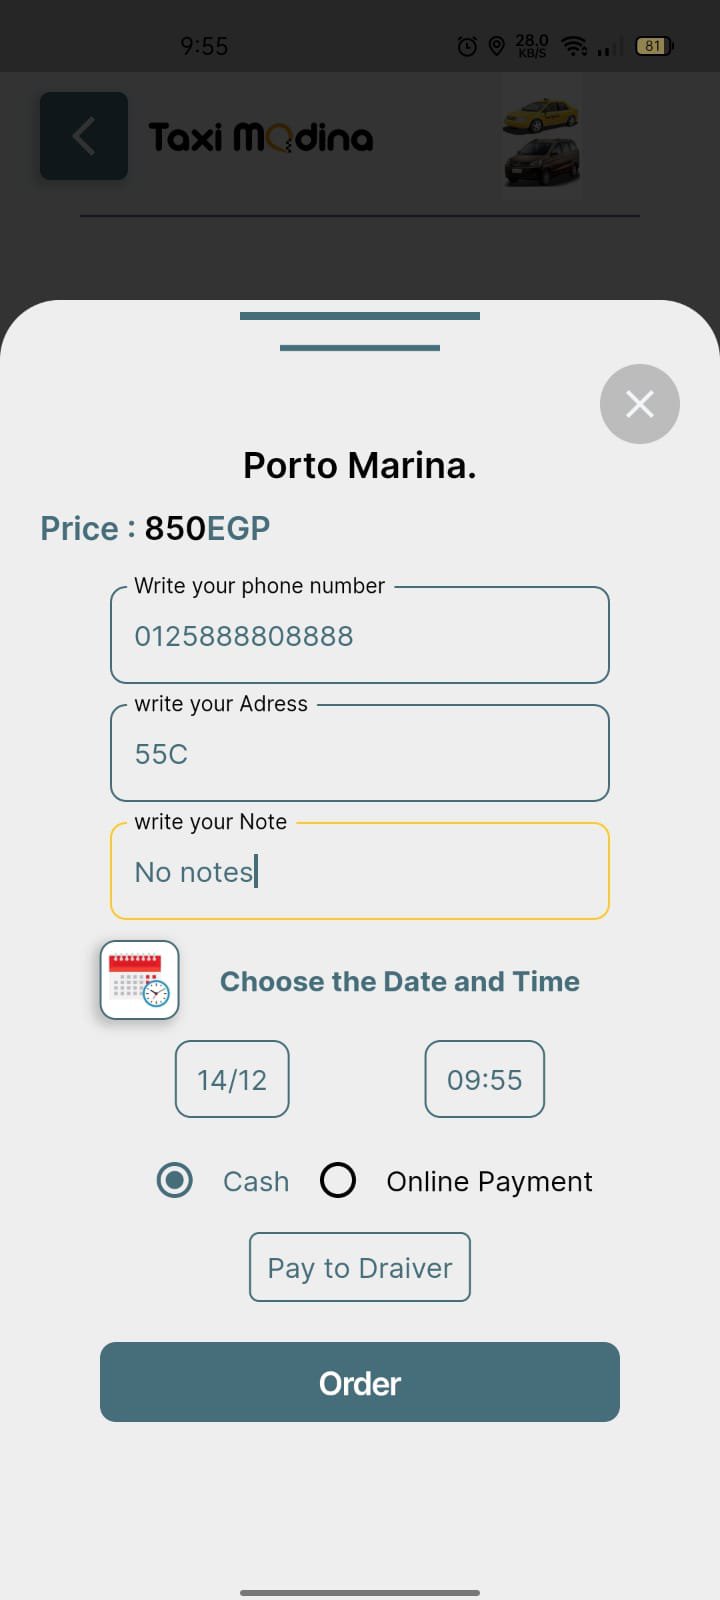Open the 09:55 time picker
The width and height of the screenshot is (720, 1600).
(485, 1079)
